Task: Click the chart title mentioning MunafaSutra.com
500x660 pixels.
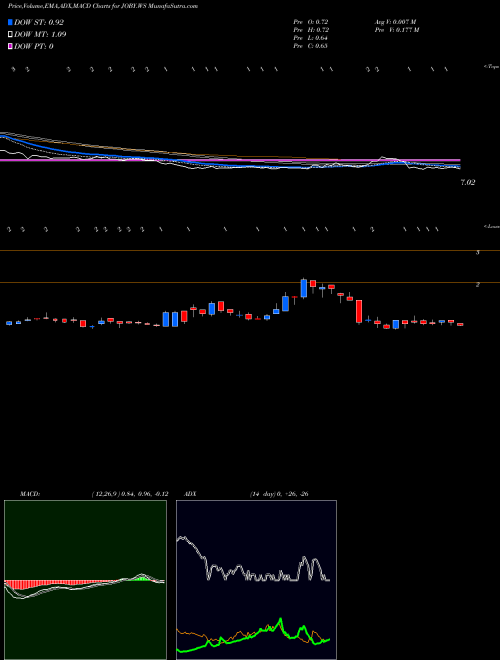Action: [103, 6]
